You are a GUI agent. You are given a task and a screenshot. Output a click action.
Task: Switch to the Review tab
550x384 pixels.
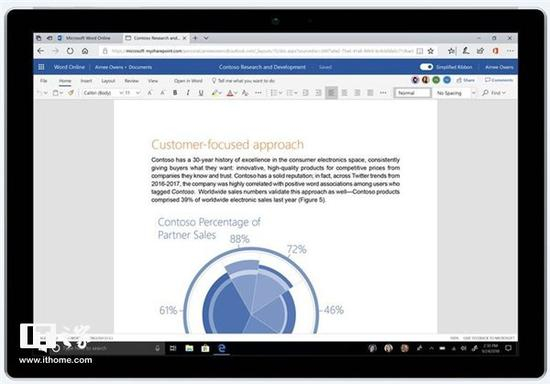(132, 81)
